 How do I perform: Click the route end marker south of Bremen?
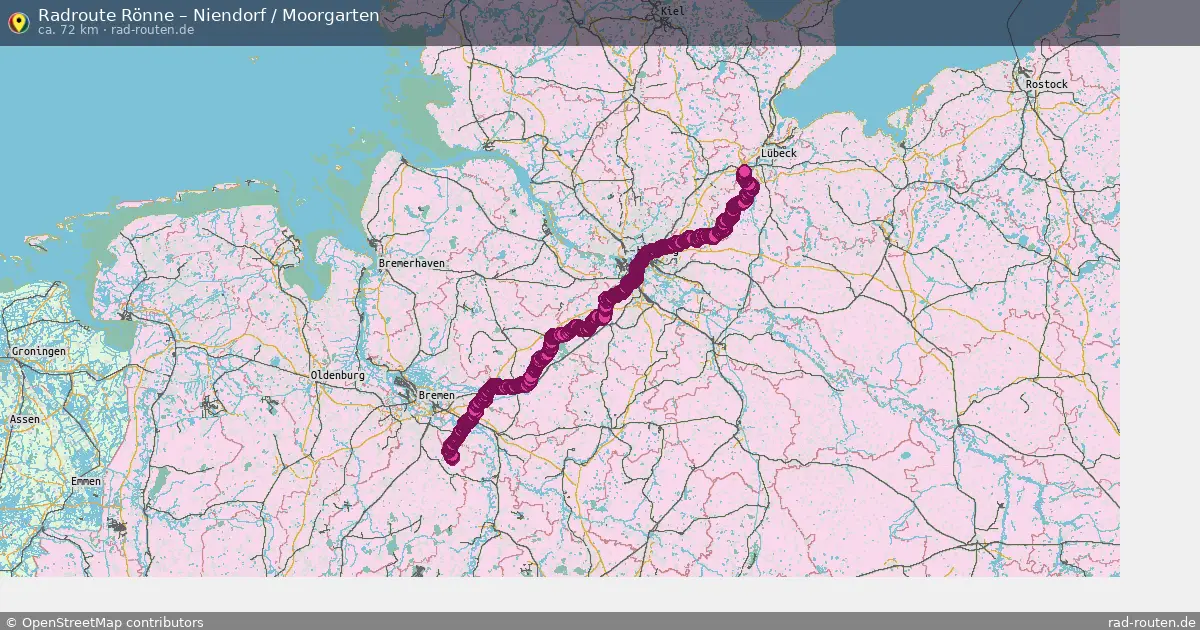(x=452, y=457)
